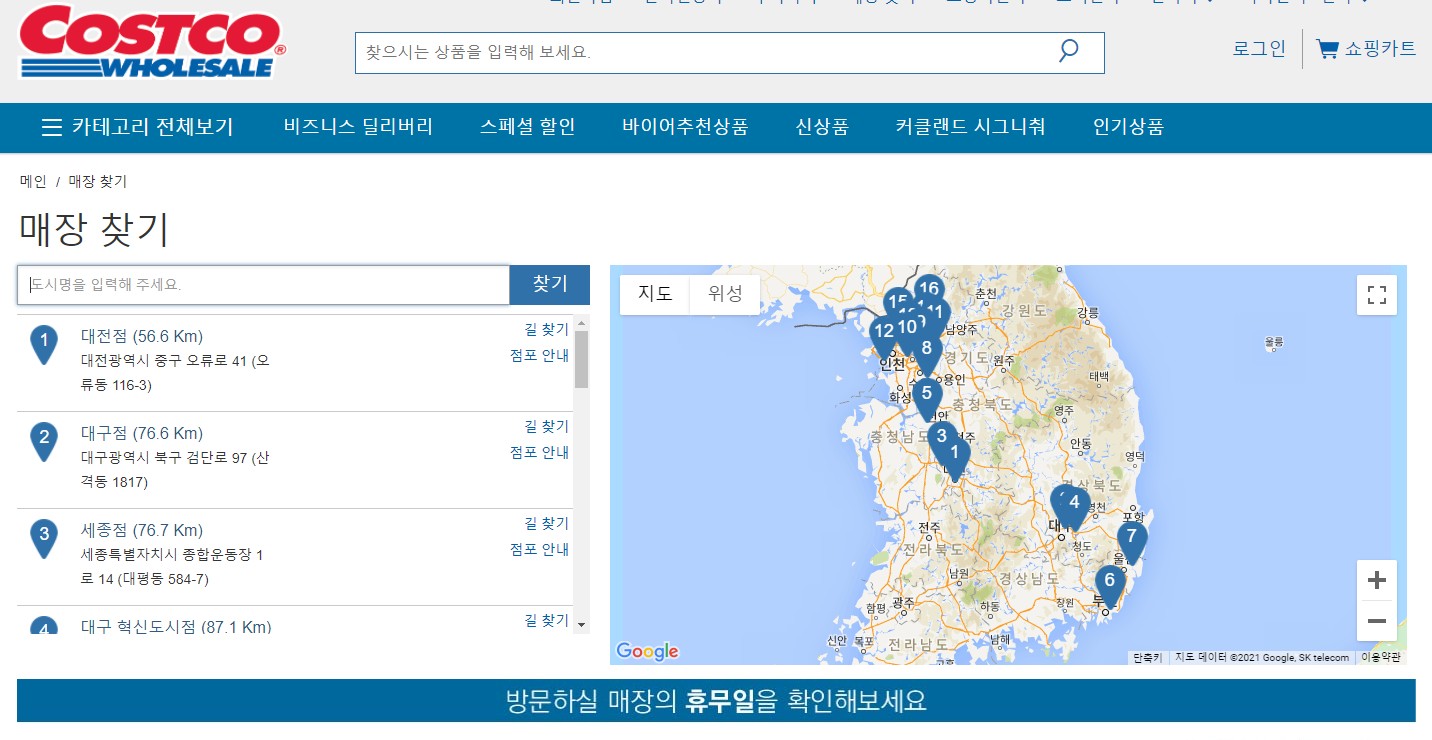Viewport: 1432px width, 740px height.
Task: Open 인기상품 menu
Action: pyautogui.click(x=1128, y=127)
